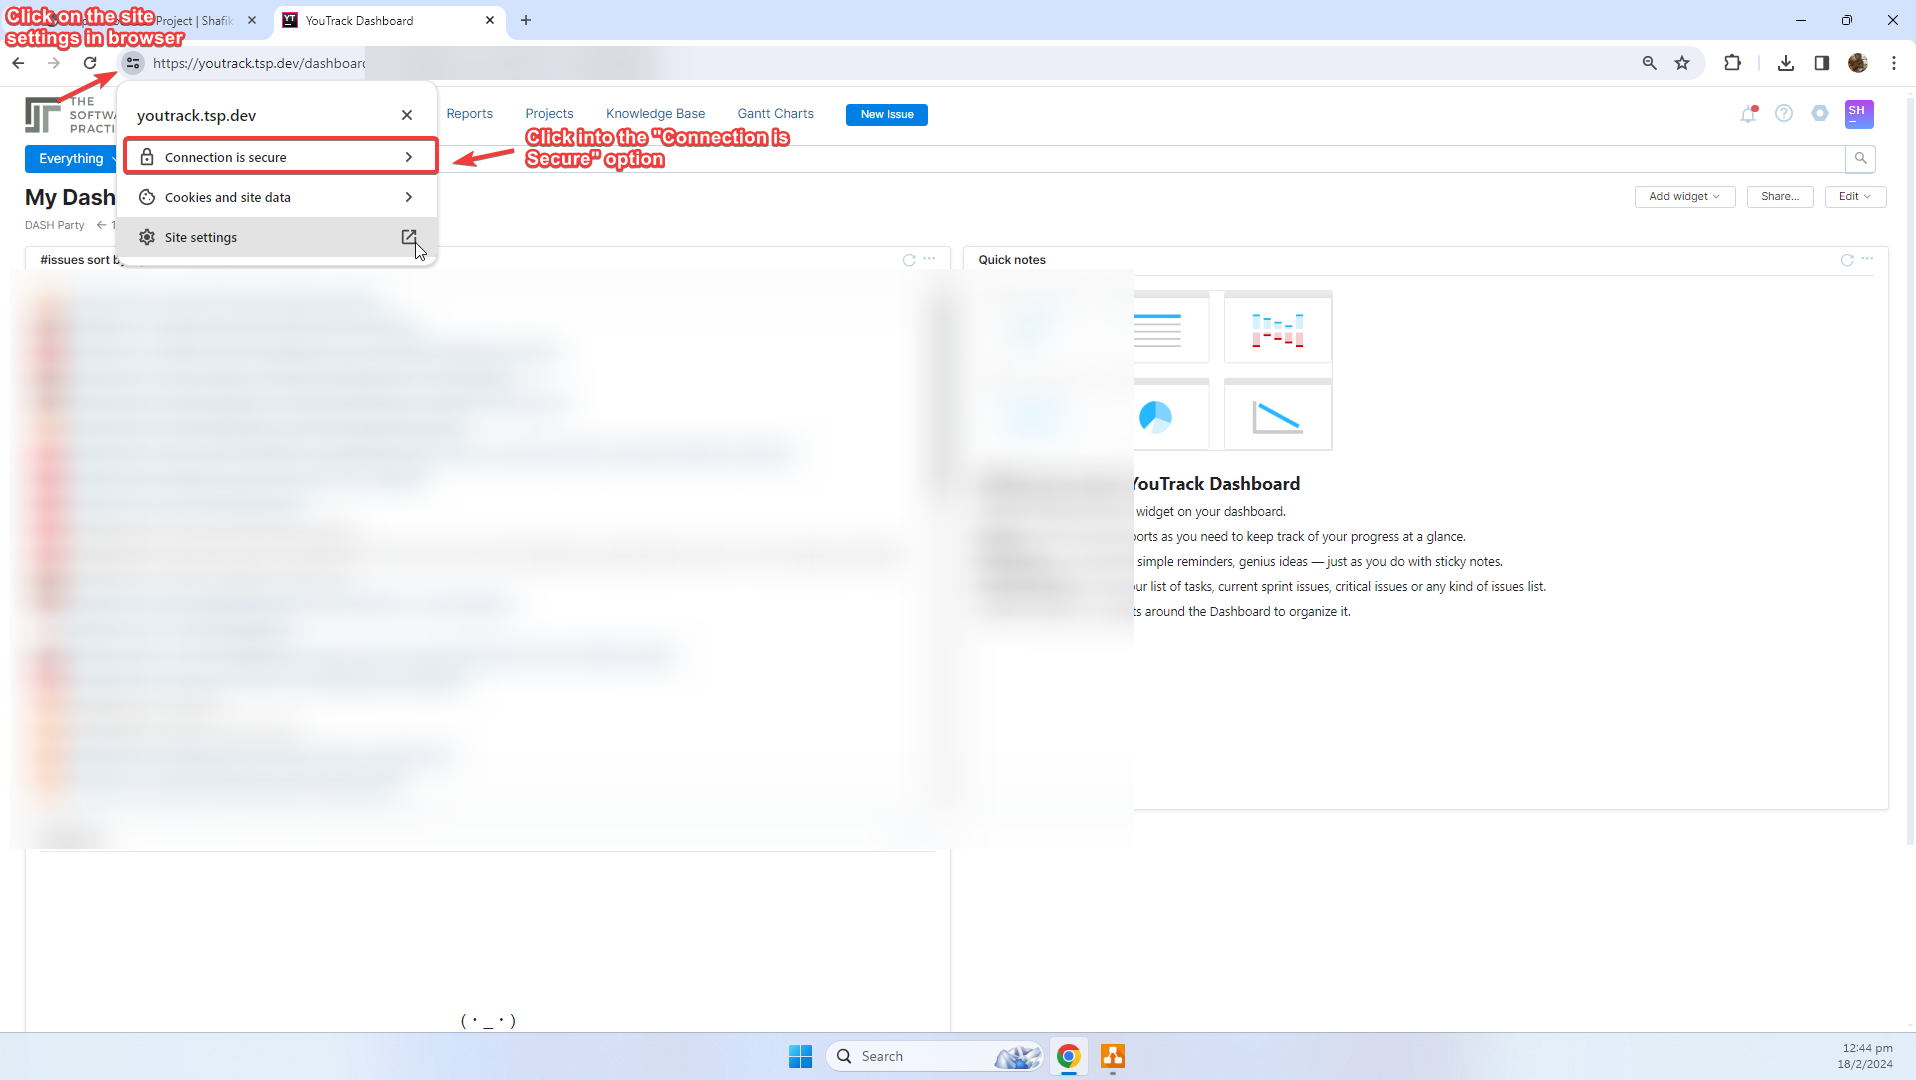This screenshot has height=1080, width=1916.
Task: Go to the Knowledge Base tab
Action: coord(655,114)
